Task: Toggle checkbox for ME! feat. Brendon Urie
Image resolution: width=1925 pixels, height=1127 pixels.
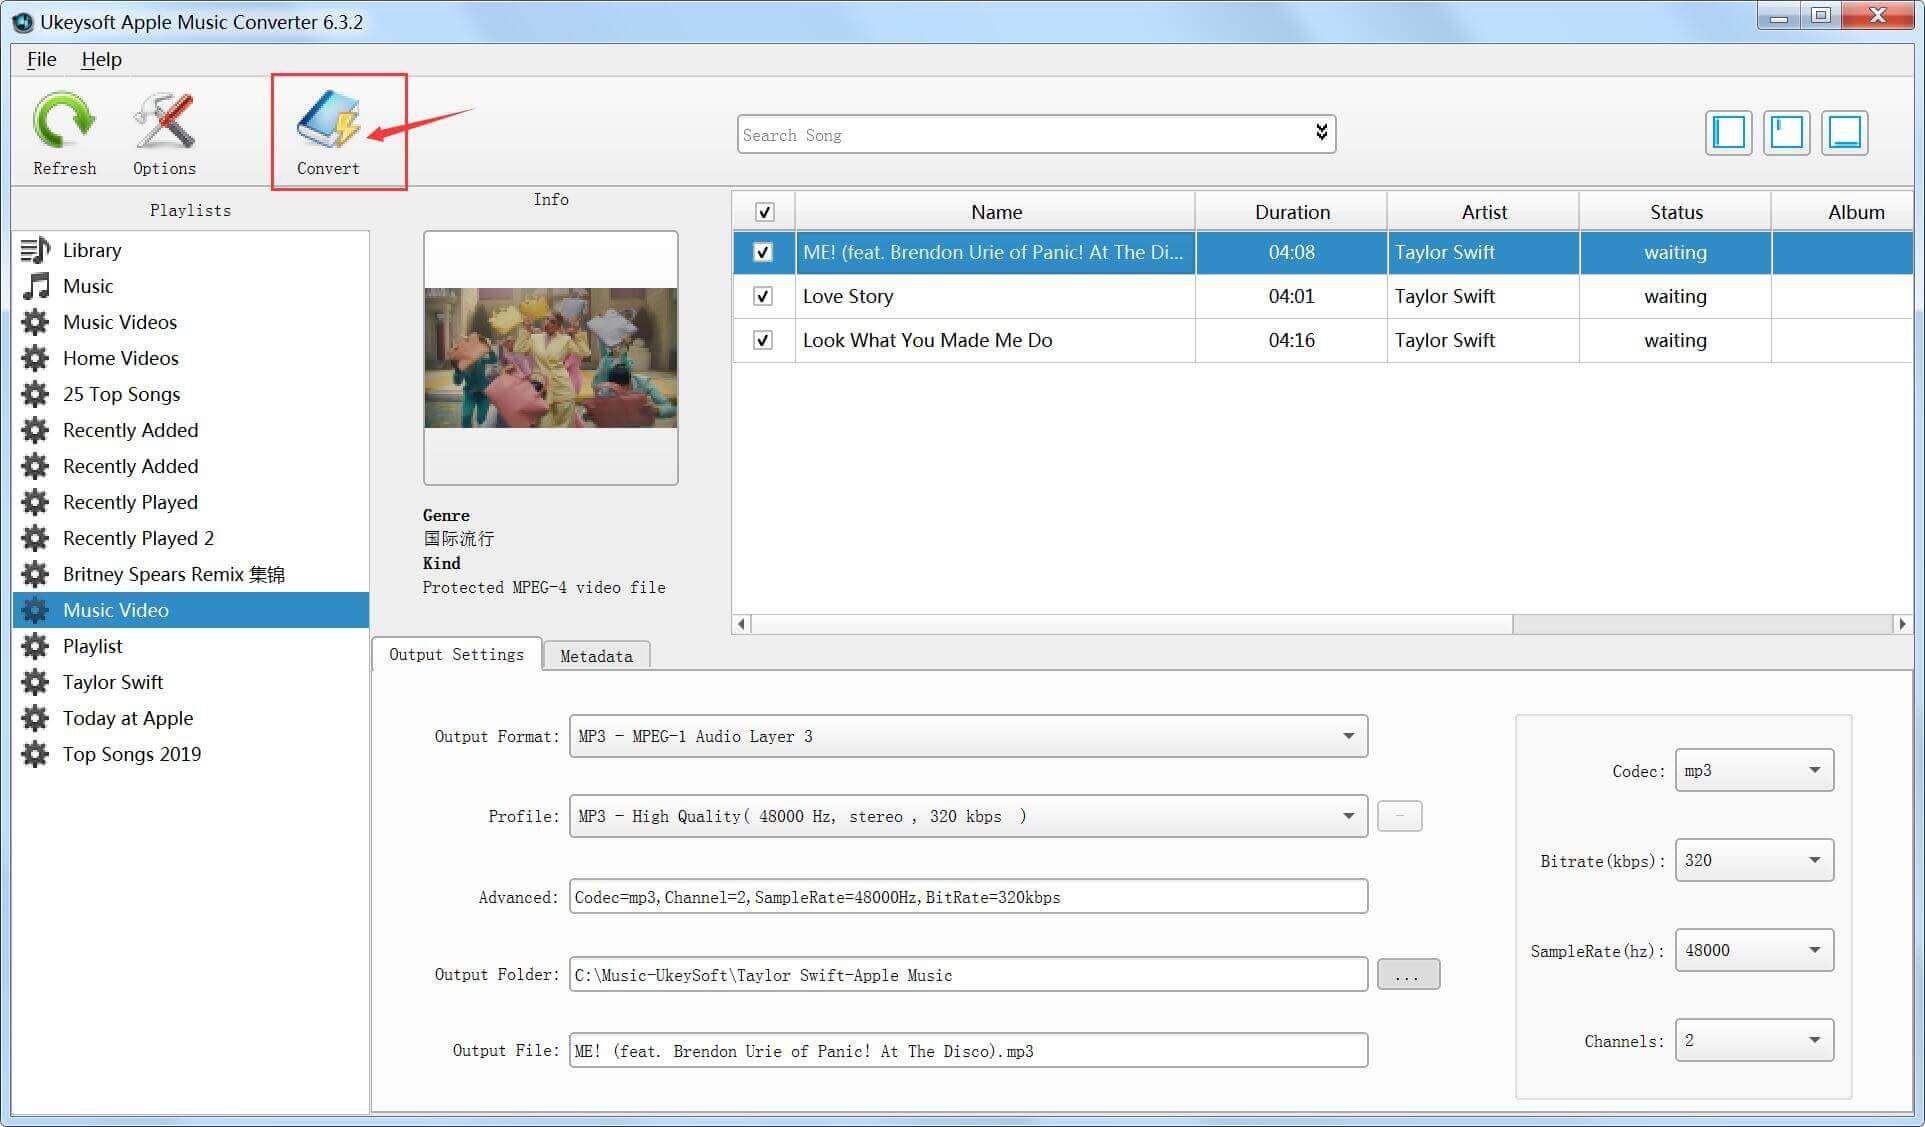Action: point(761,251)
